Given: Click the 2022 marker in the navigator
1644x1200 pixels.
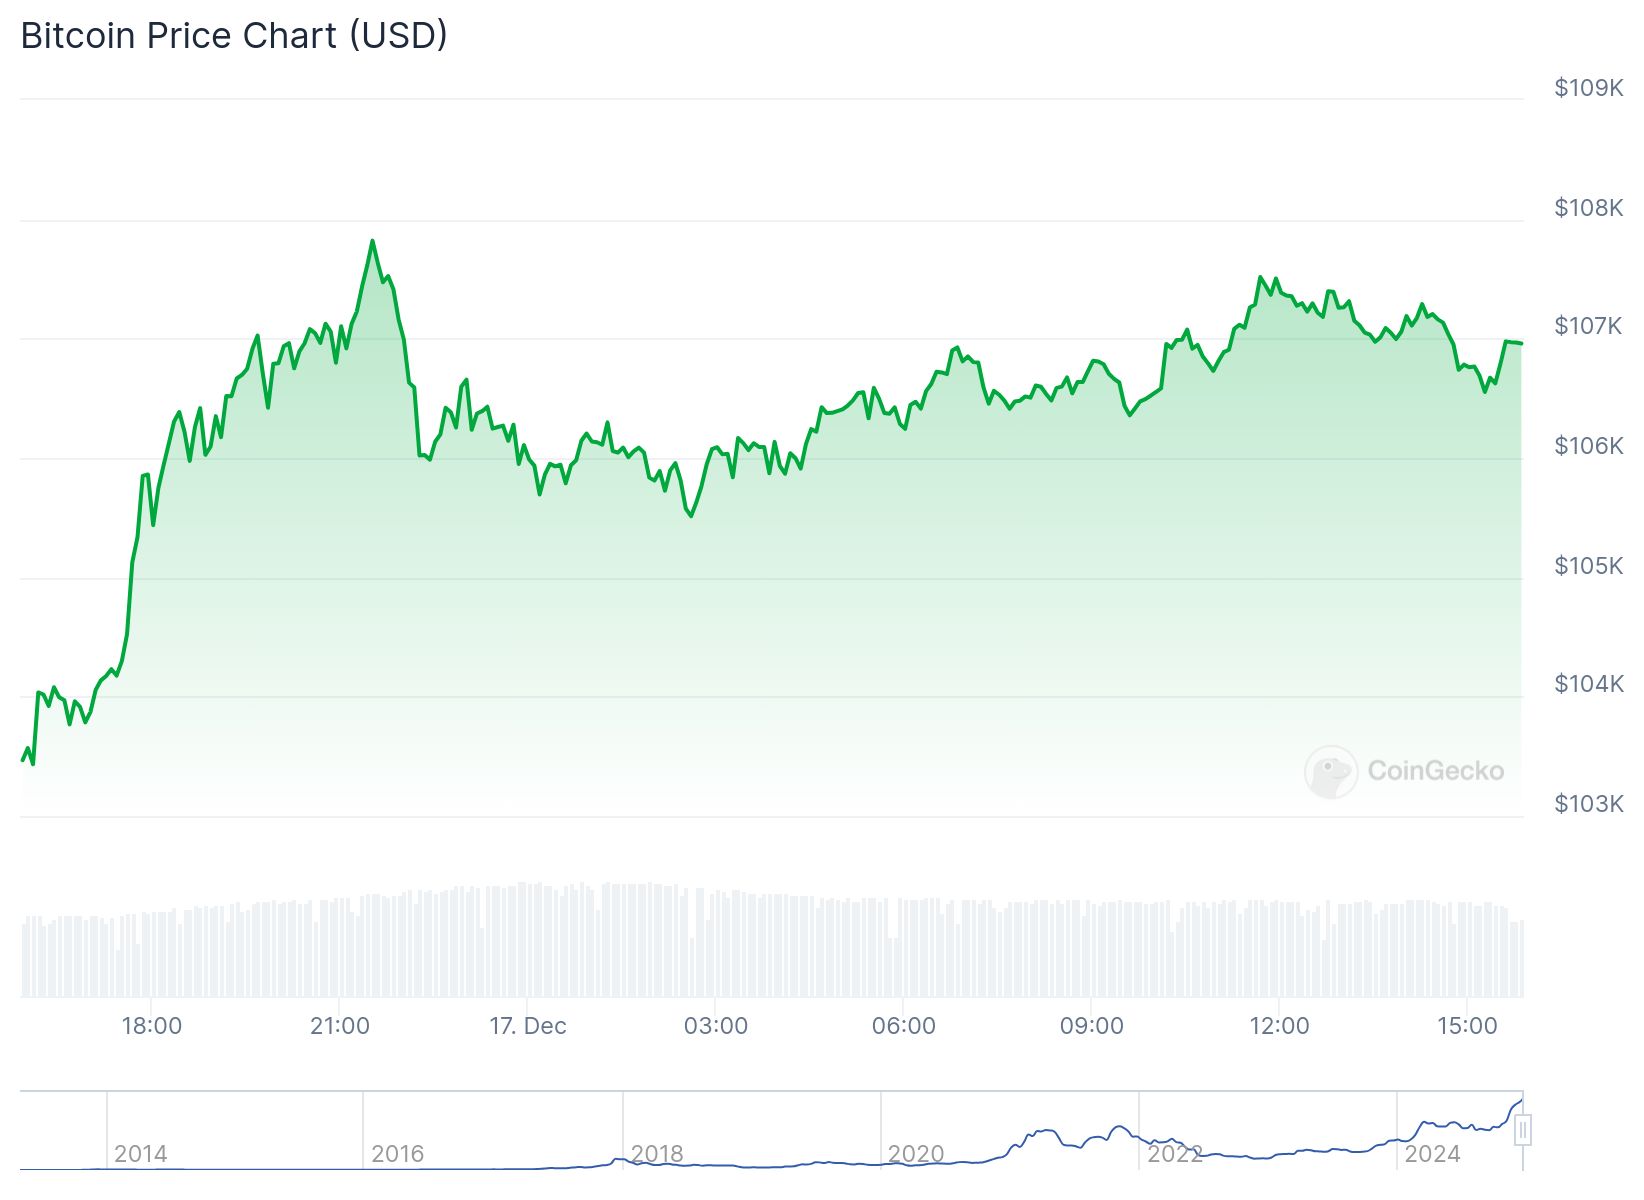Looking at the screenshot, I should coord(1175,1154).
